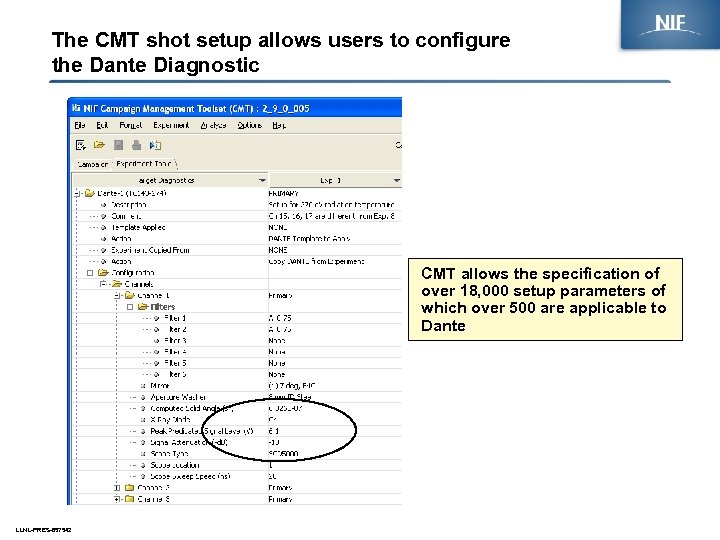Switch to the Campaign tab
The image size is (720, 540).
pos(93,164)
